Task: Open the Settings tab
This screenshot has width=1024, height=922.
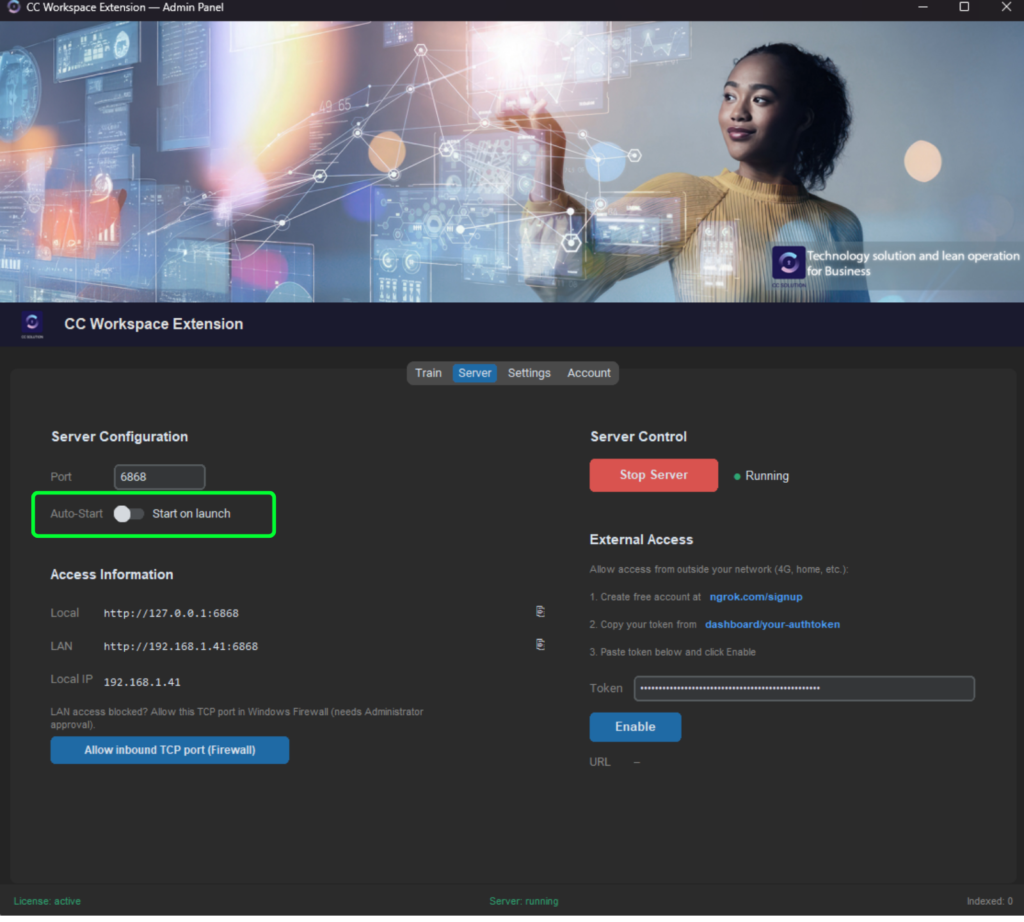Action: (x=529, y=373)
